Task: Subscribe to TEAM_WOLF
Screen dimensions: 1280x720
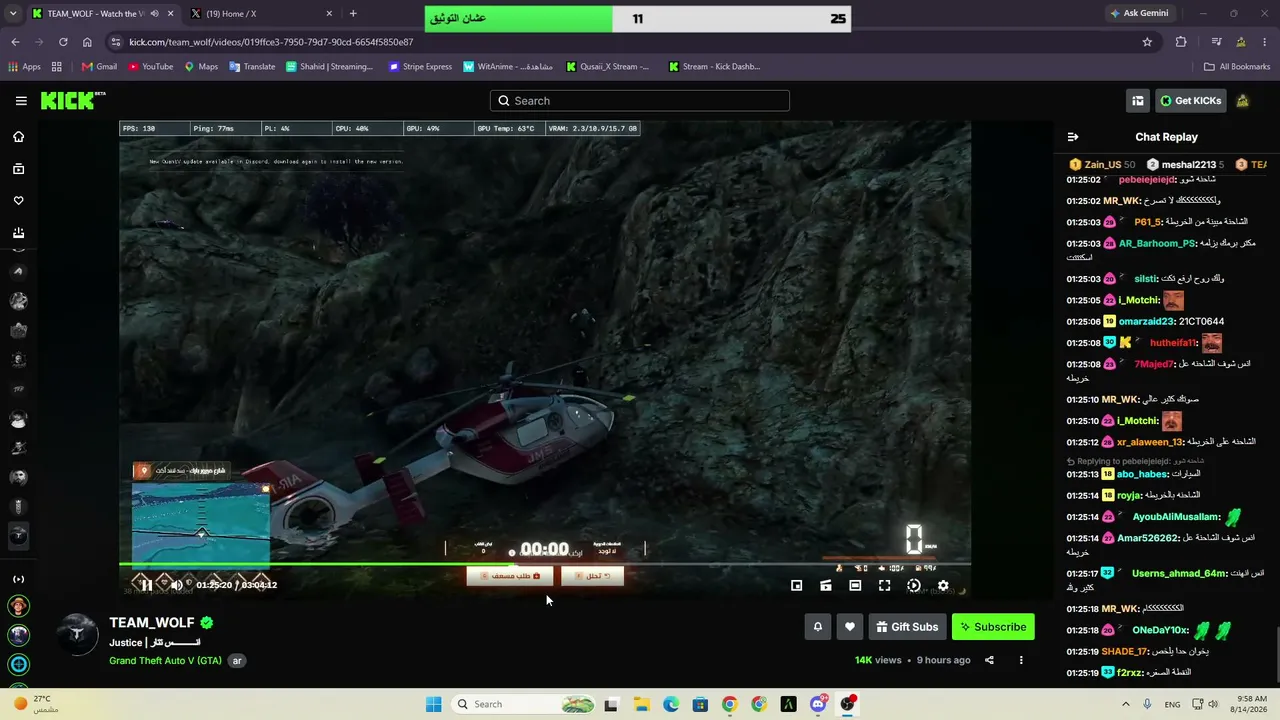Action: pos(993,627)
